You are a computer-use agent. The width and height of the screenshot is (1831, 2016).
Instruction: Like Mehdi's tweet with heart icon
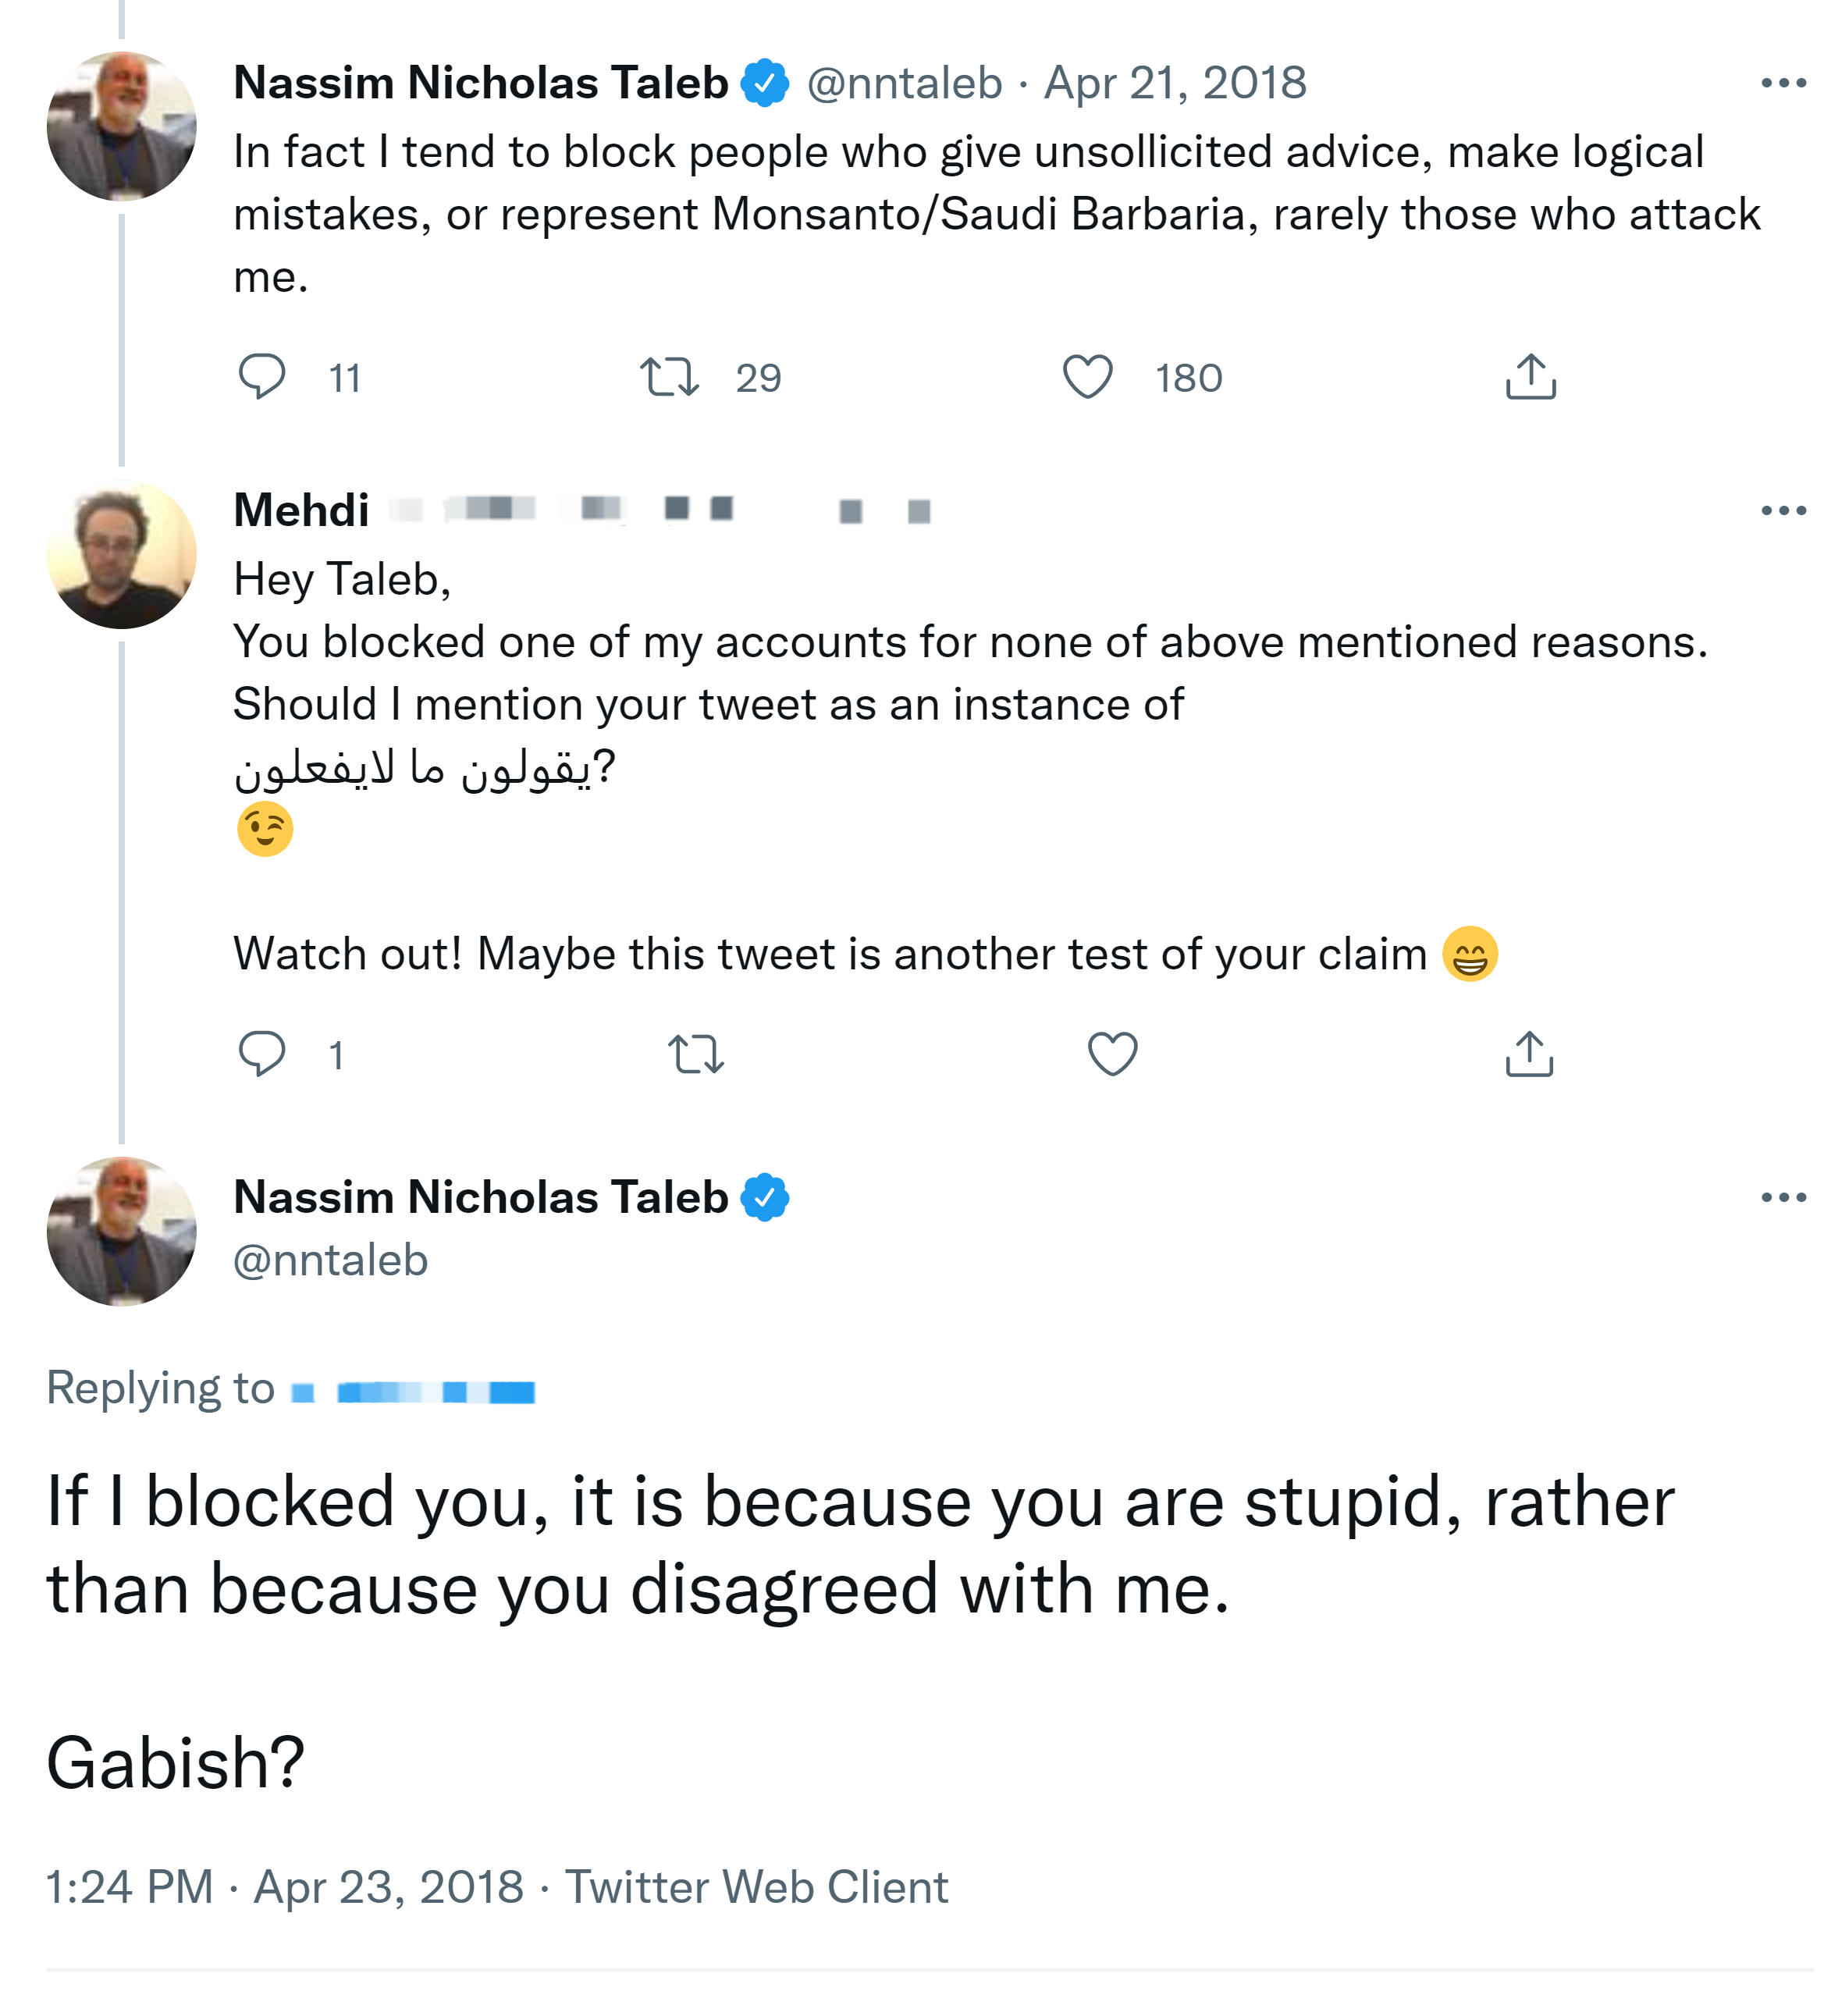coord(1112,1053)
